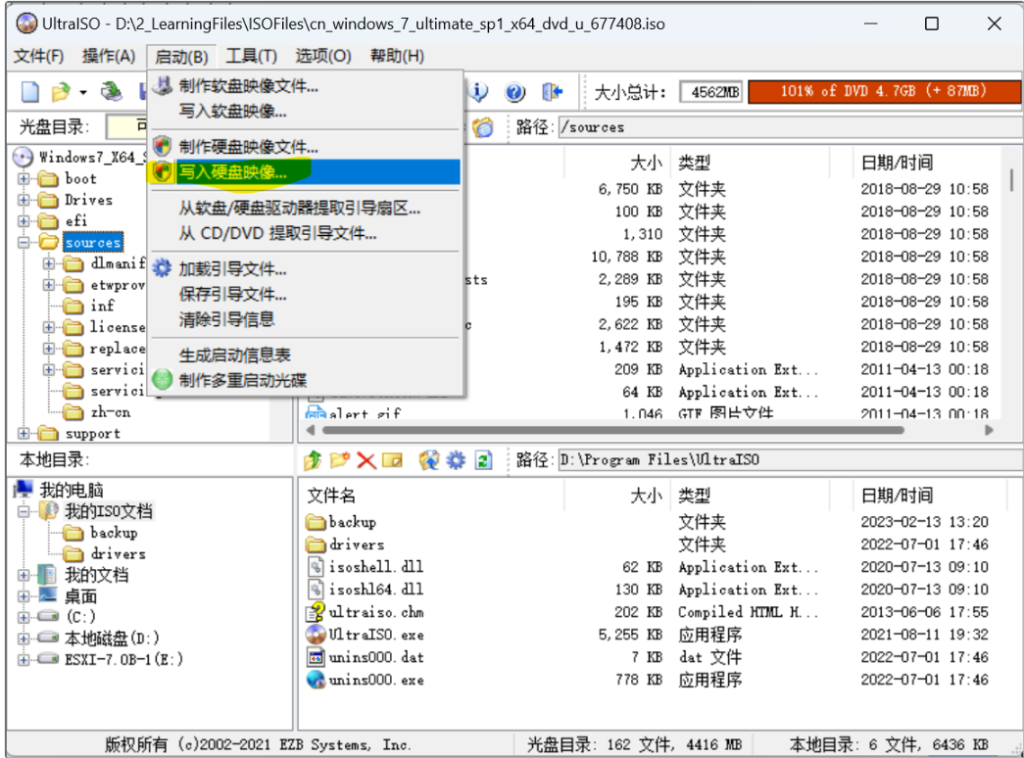Choose 写入硬盘映像... menu entry
The image size is (1024, 758).
point(306,172)
